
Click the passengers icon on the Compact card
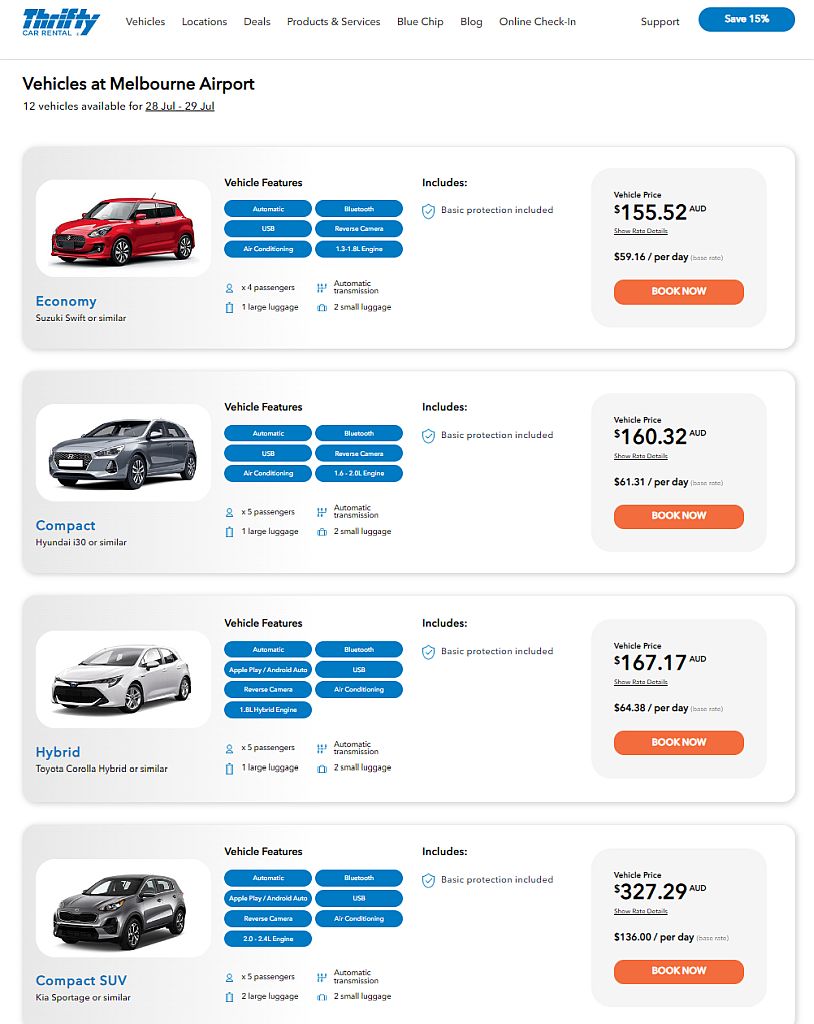pyautogui.click(x=229, y=512)
